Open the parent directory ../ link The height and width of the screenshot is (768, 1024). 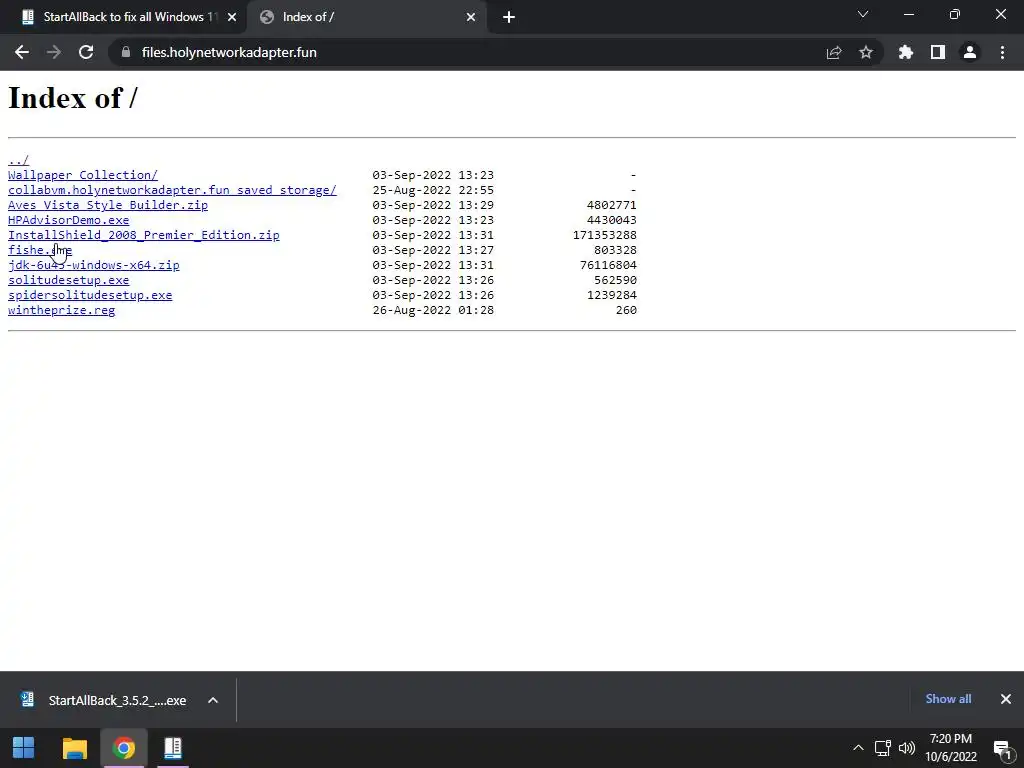(18, 160)
